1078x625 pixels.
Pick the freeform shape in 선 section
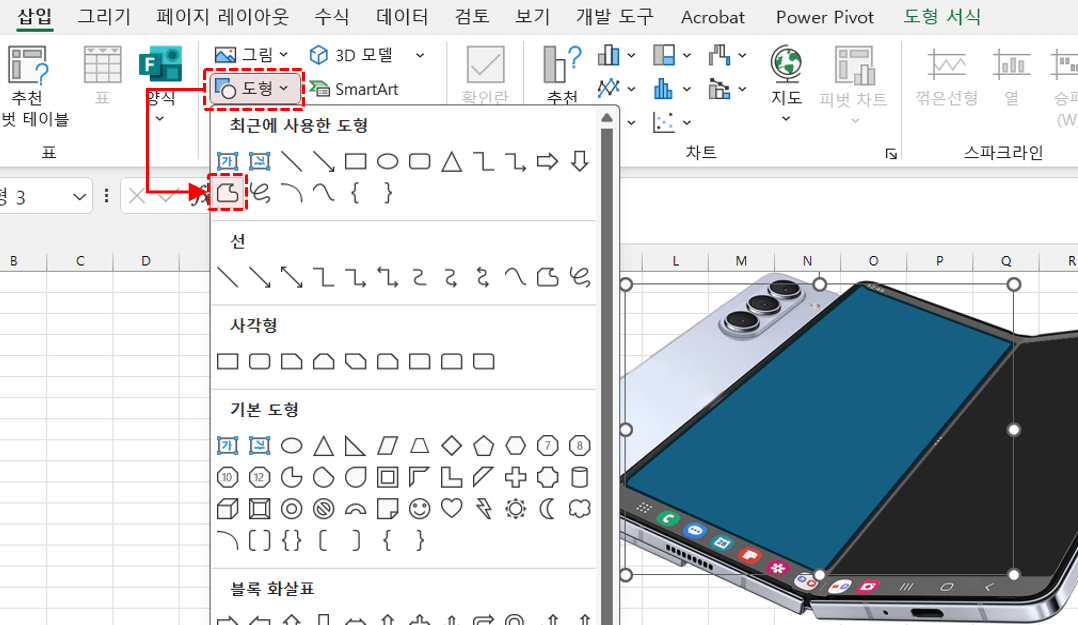547,277
